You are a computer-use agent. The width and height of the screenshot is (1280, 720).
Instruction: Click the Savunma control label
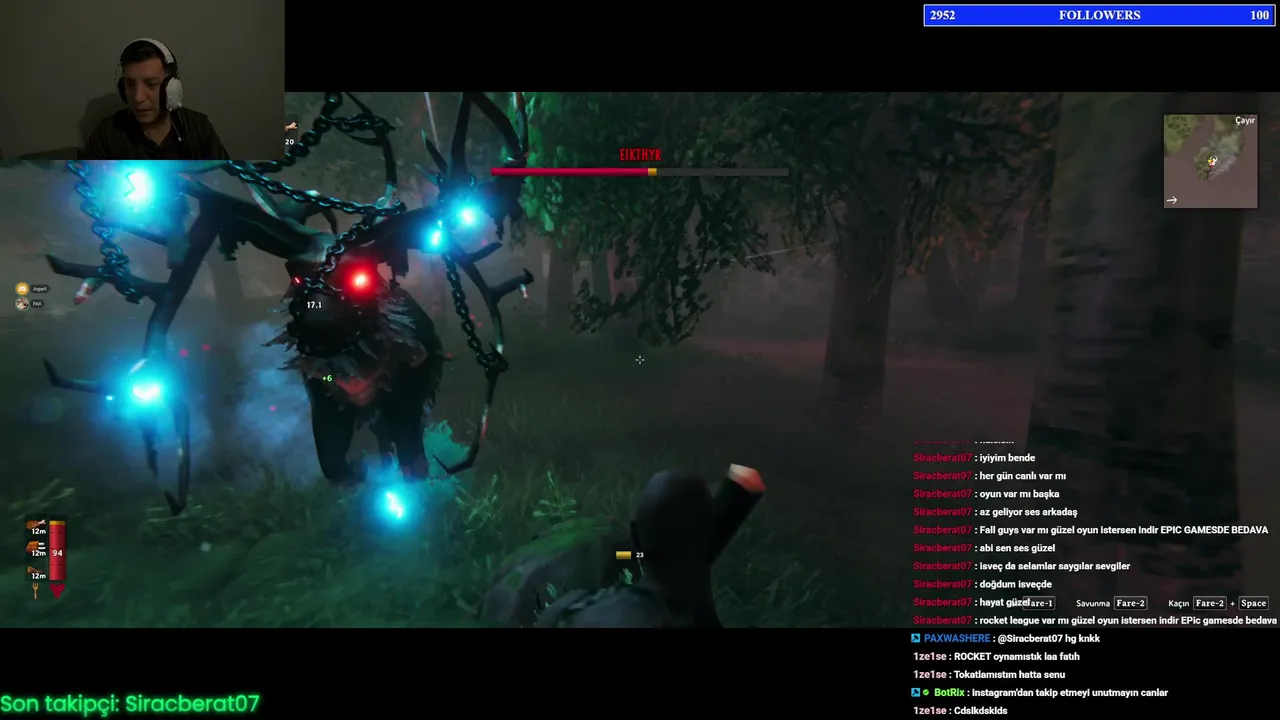coord(1093,603)
